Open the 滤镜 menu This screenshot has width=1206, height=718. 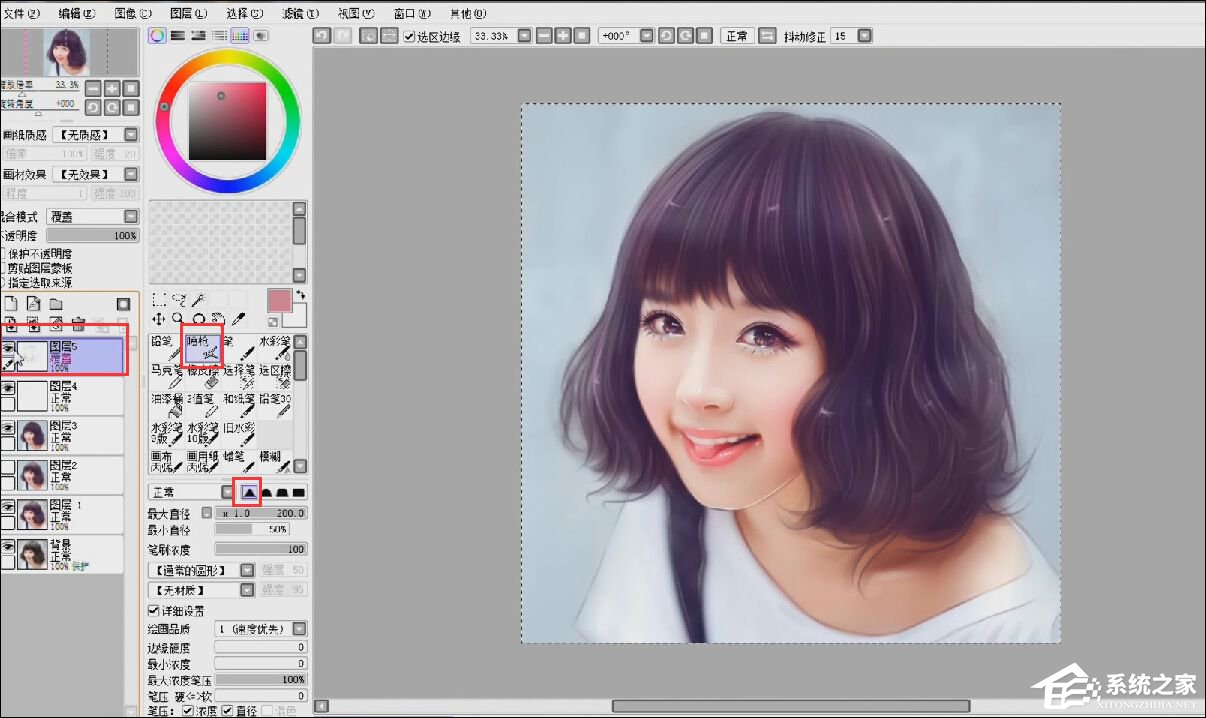point(300,13)
